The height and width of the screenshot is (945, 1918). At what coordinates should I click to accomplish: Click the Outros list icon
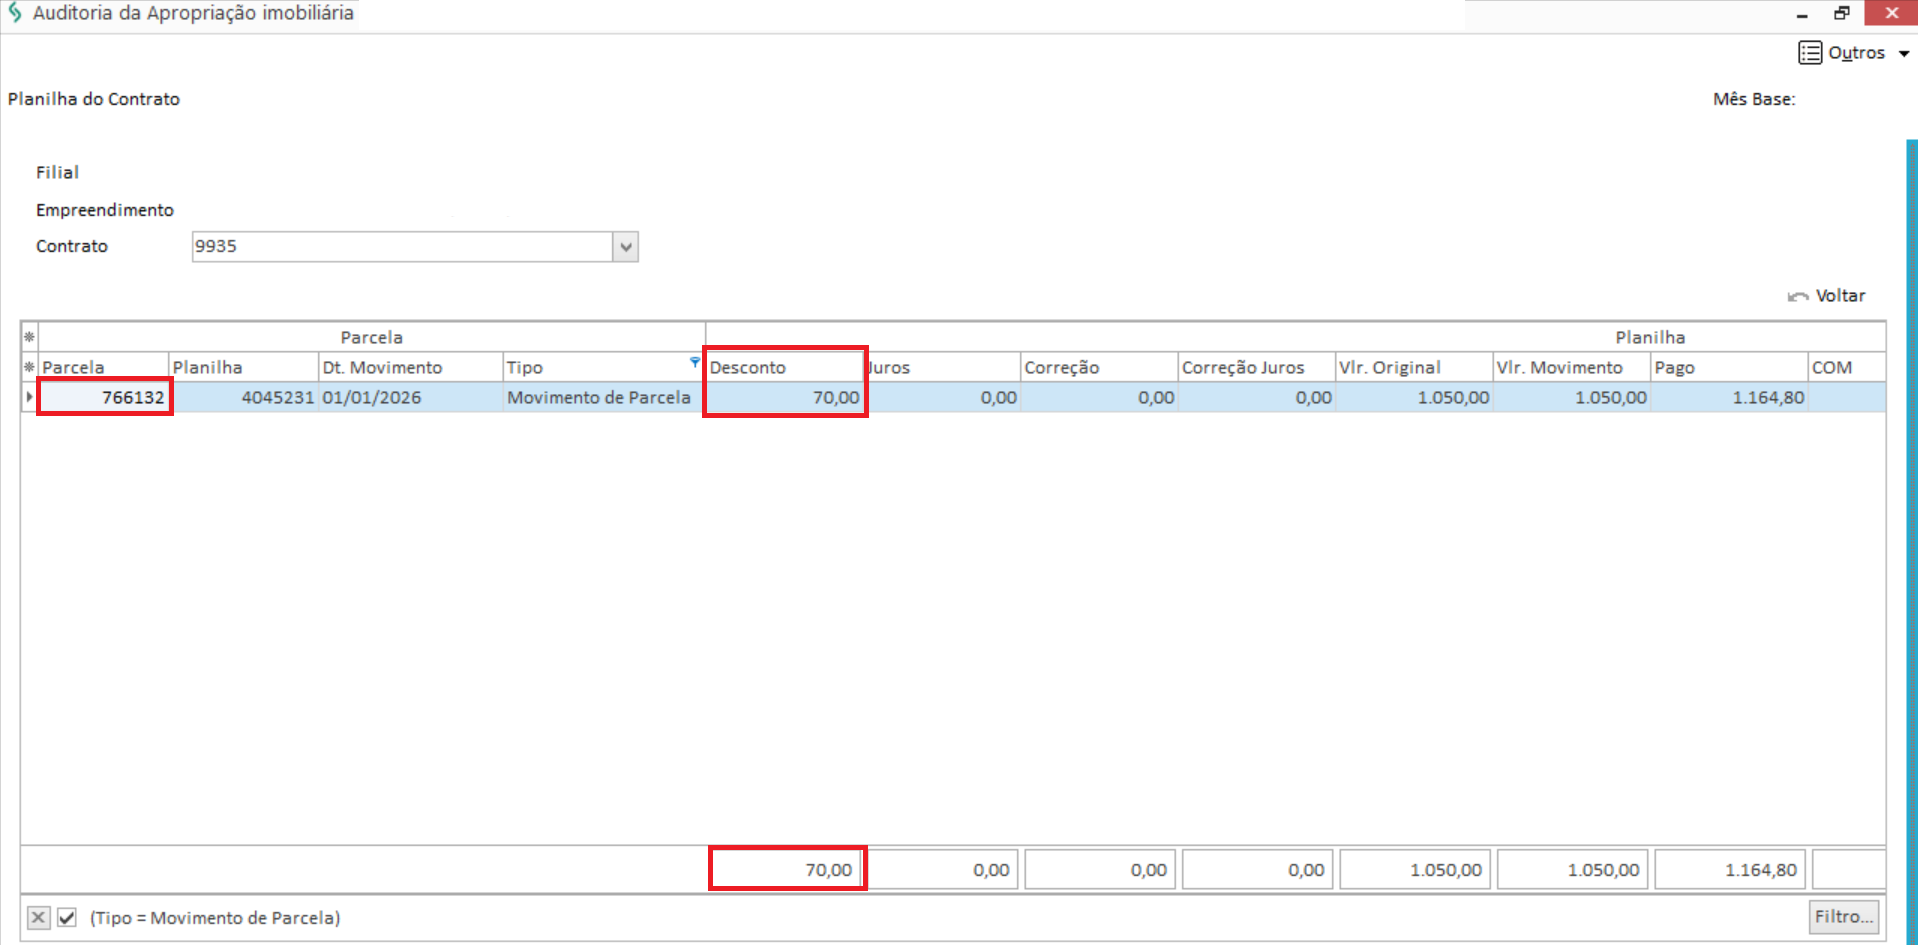[1809, 53]
